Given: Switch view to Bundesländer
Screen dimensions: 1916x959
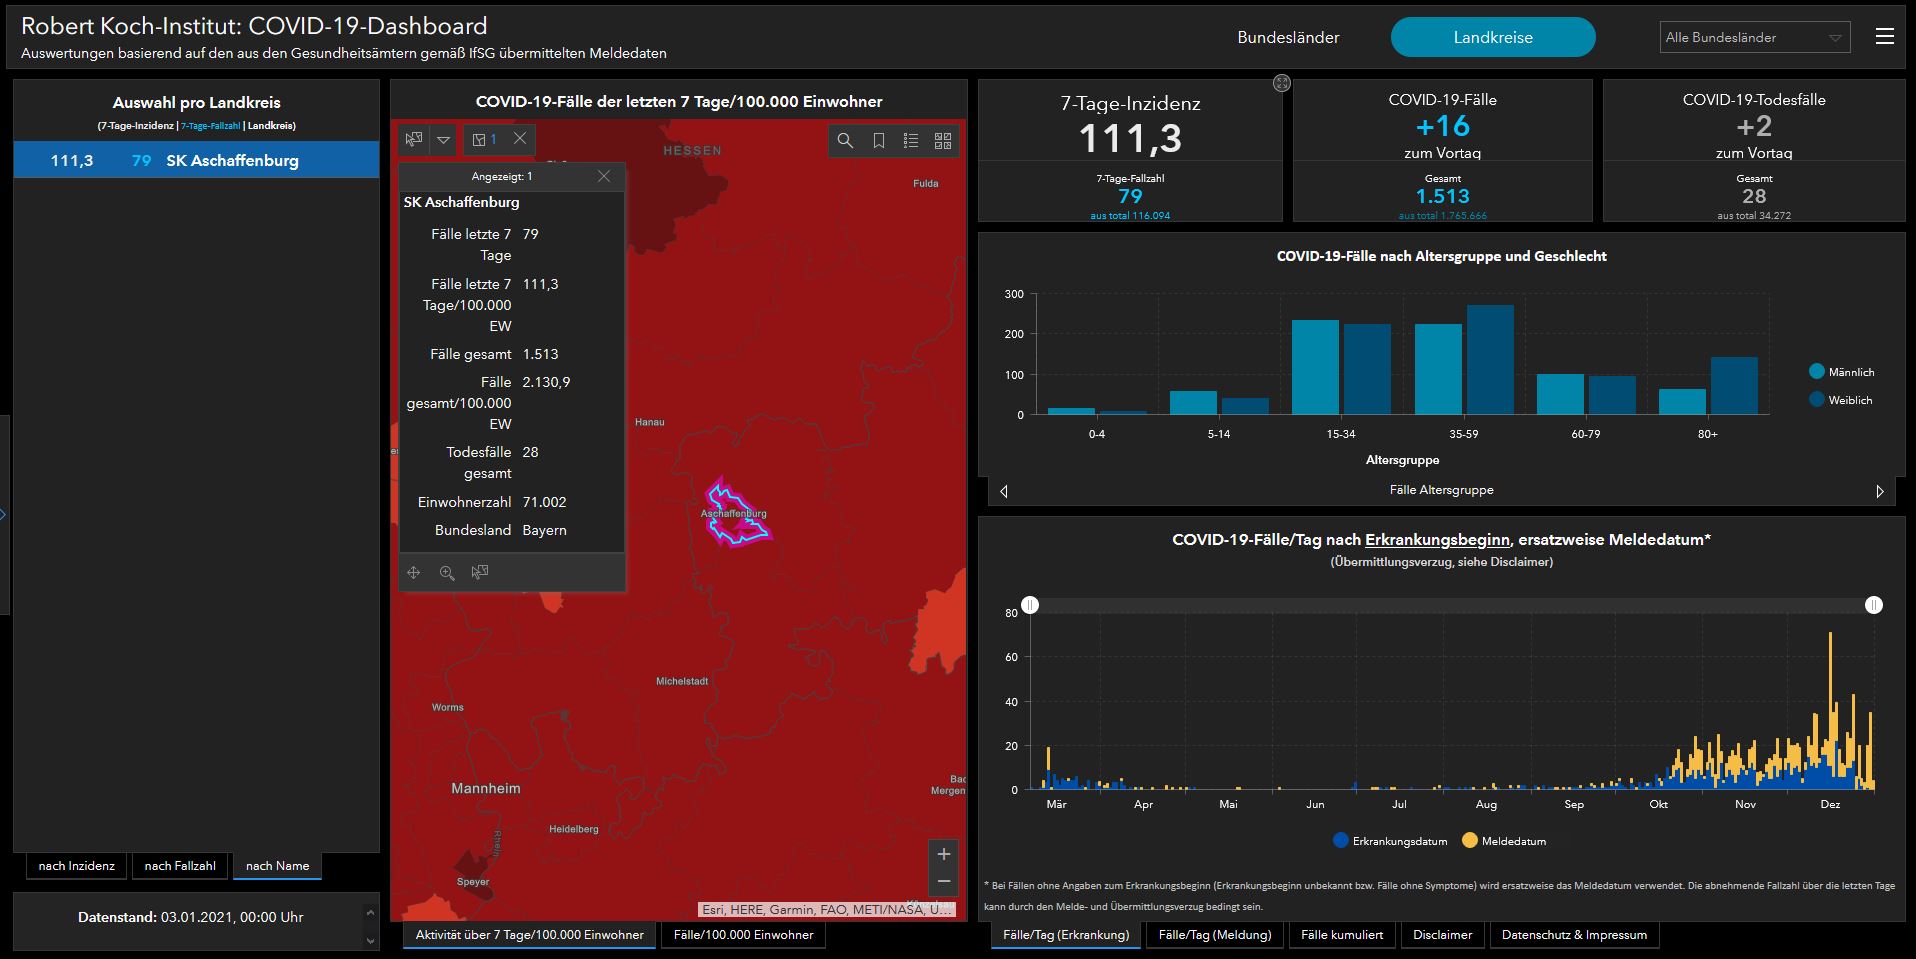Looking at the screenshot, I should [x=1288, y=37].
